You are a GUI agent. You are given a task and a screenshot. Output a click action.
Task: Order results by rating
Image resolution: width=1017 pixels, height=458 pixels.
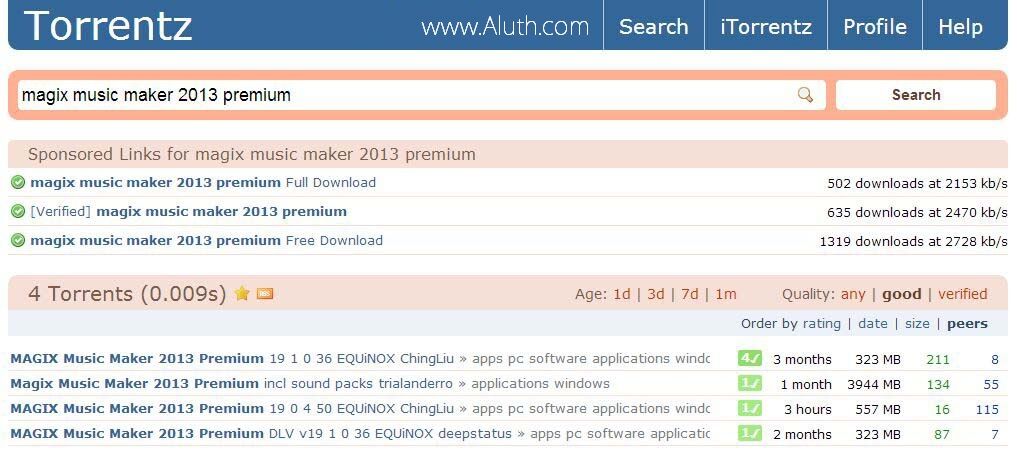(821, 323)
